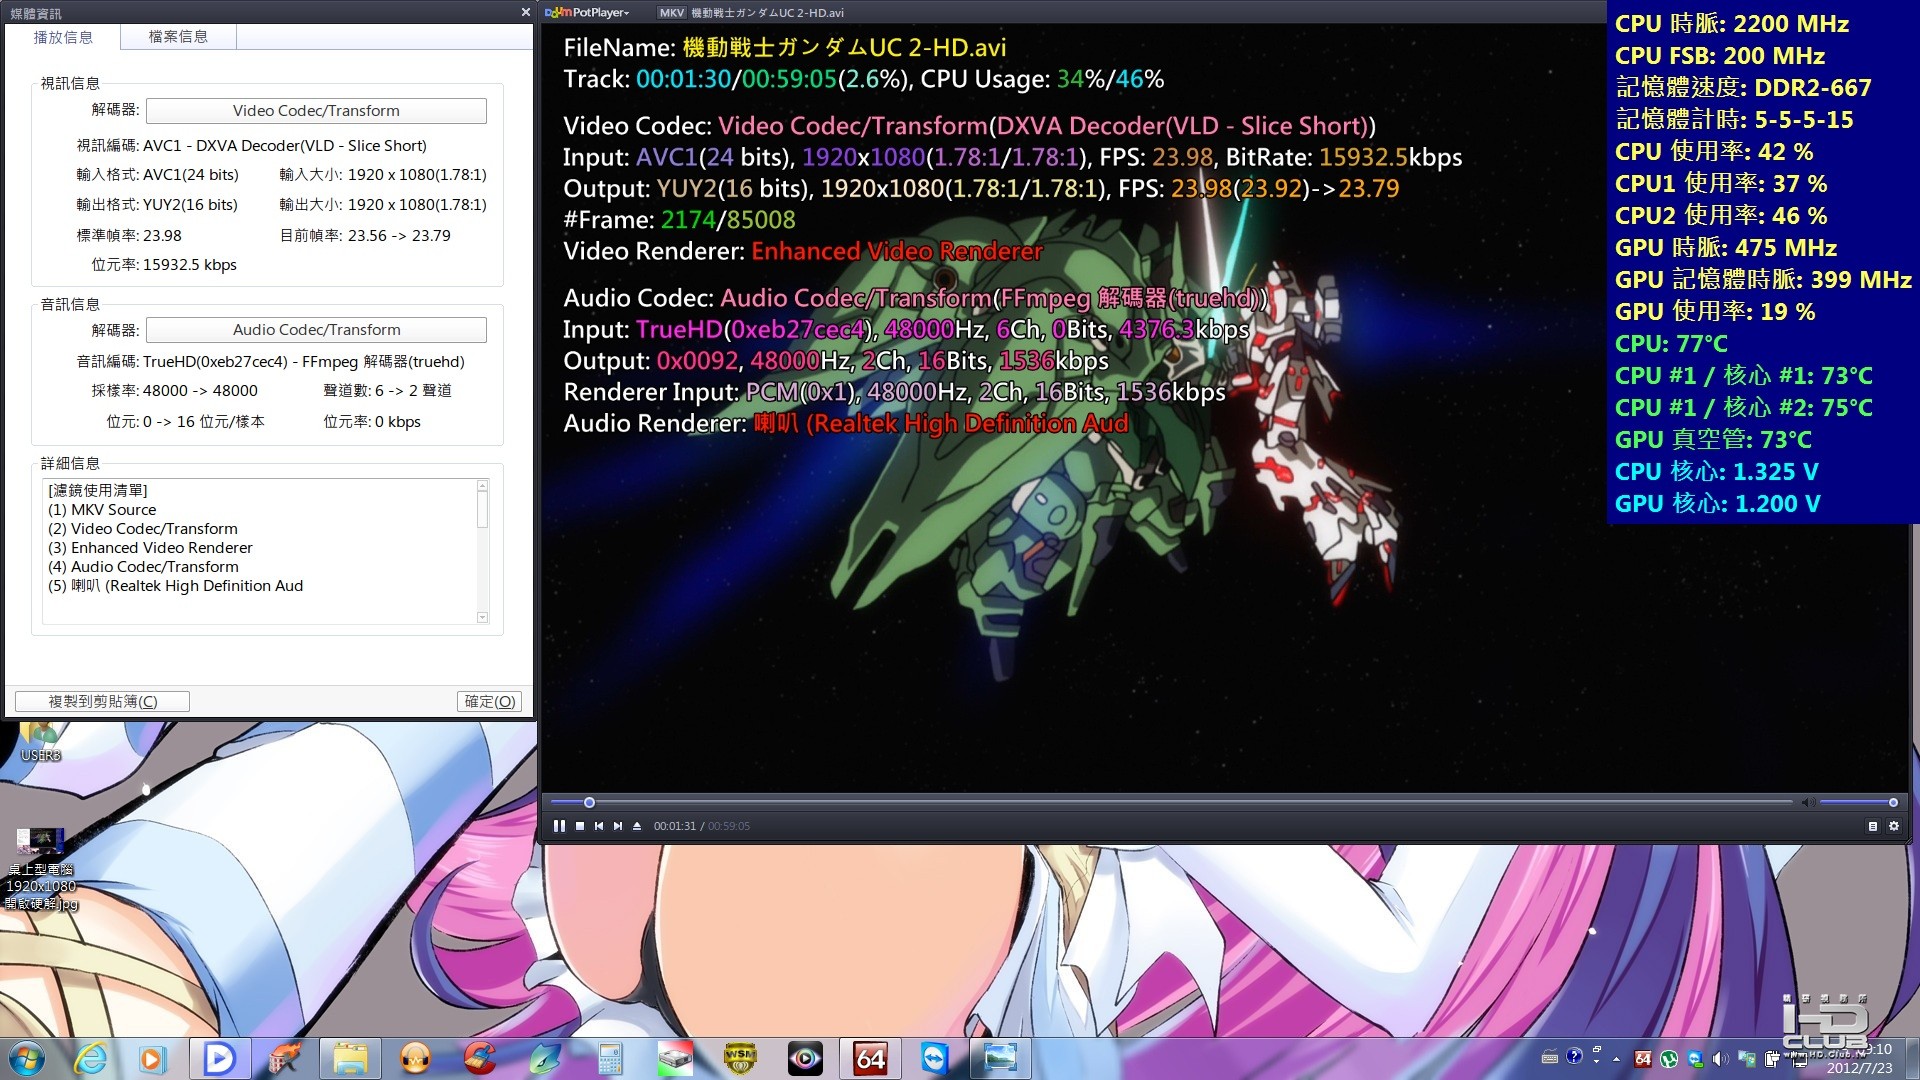The image size is (1920, 1080).
Task: Open the image viewer taskbar button
Action: point(999,1058)
